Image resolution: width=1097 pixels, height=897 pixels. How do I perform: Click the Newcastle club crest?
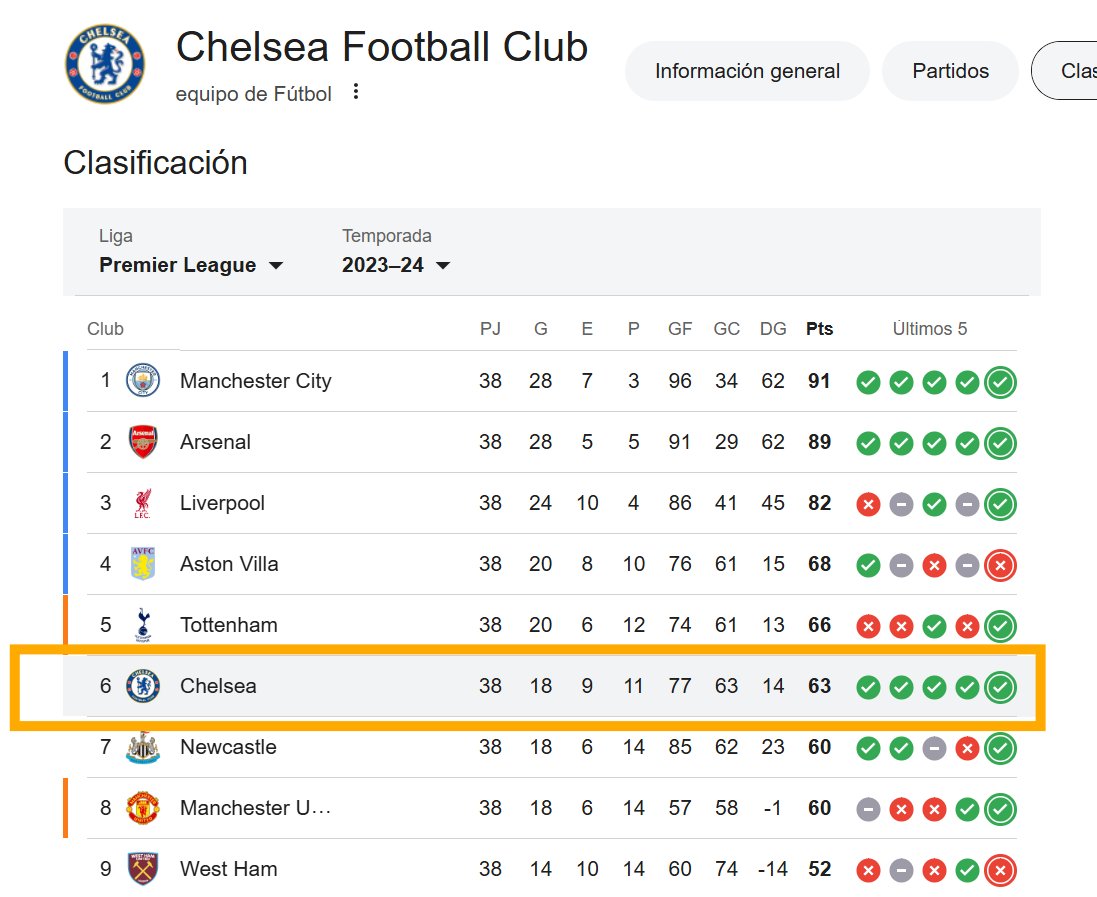[143, 747]
